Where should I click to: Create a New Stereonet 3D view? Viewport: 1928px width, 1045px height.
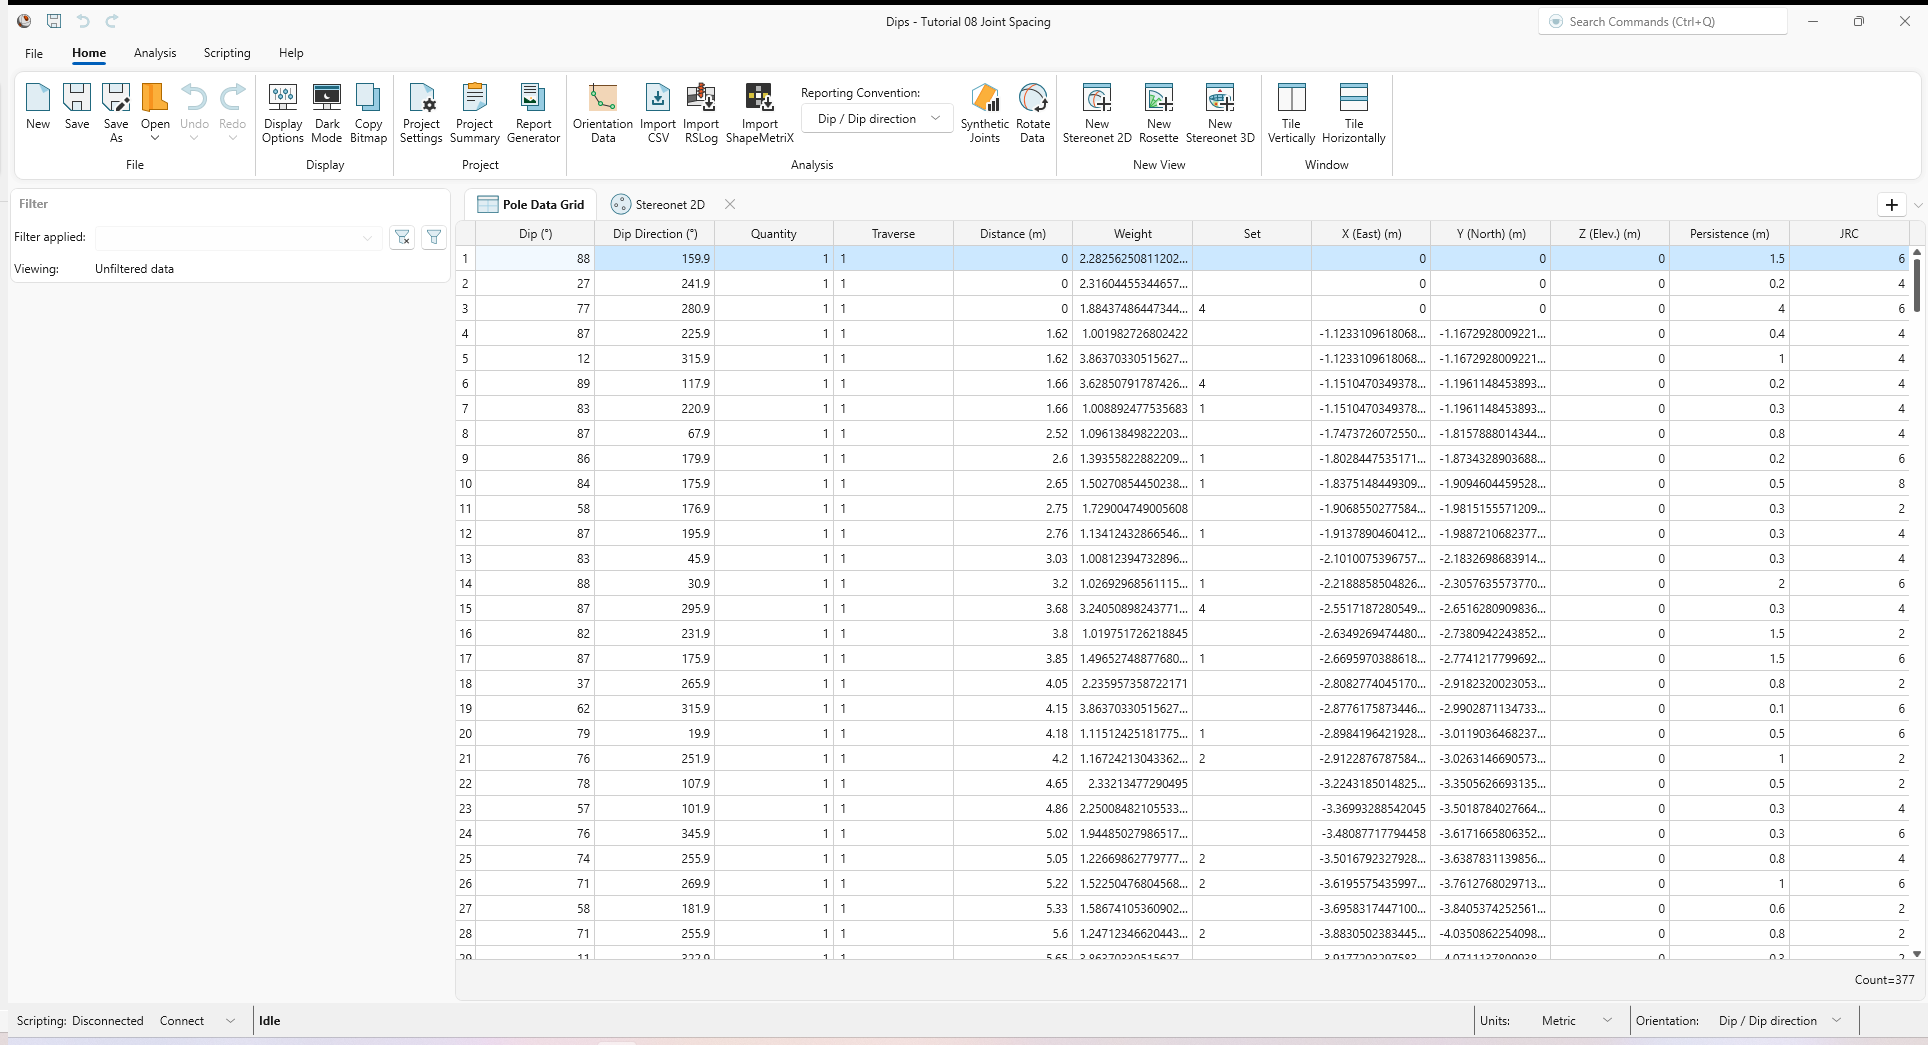point(1220,110)
